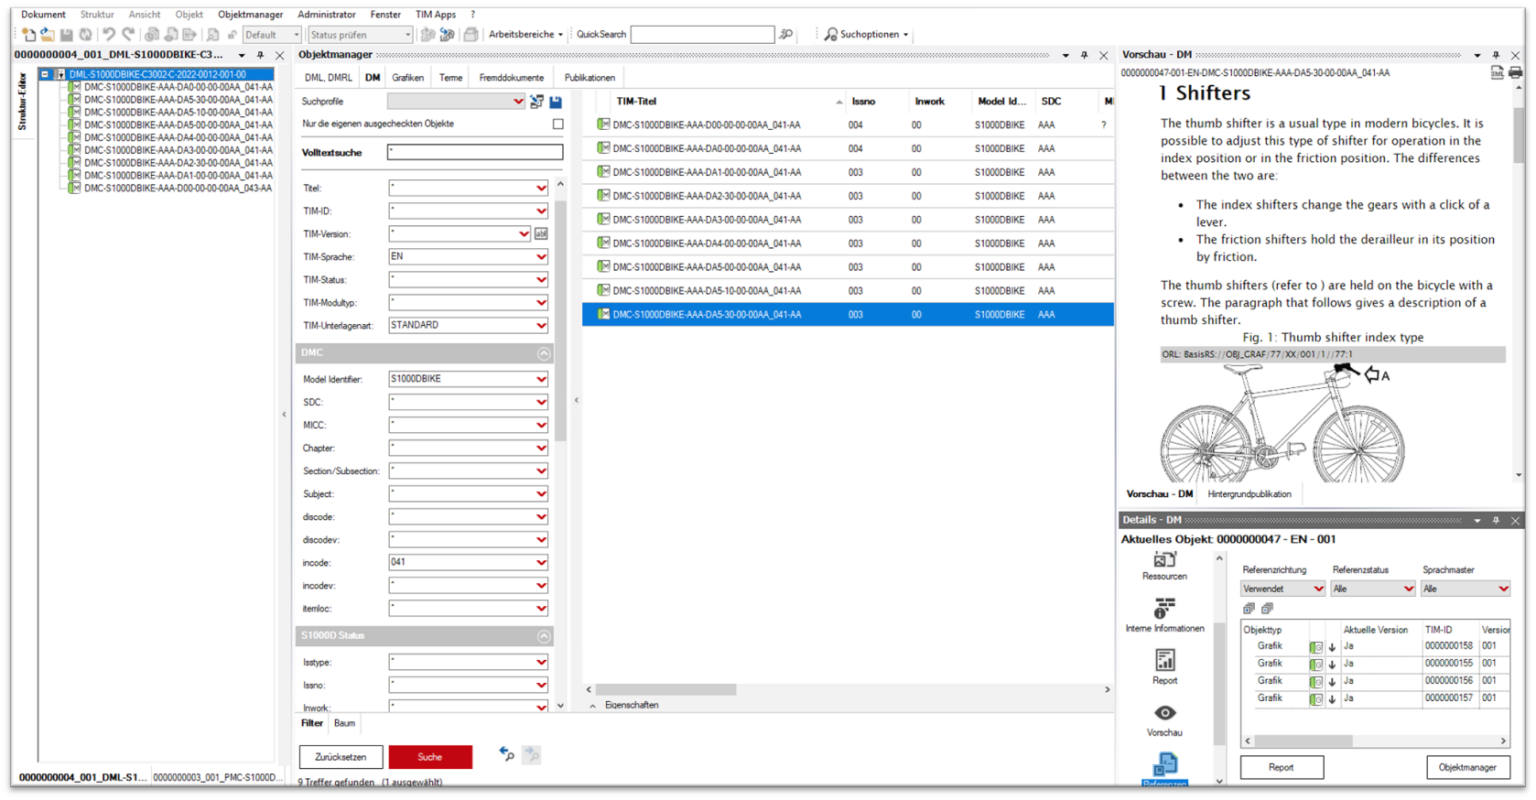This screenshot has width=1536, height=800.
Task: Click the previous search back-arrow icon
Action: tap(507, 755)
